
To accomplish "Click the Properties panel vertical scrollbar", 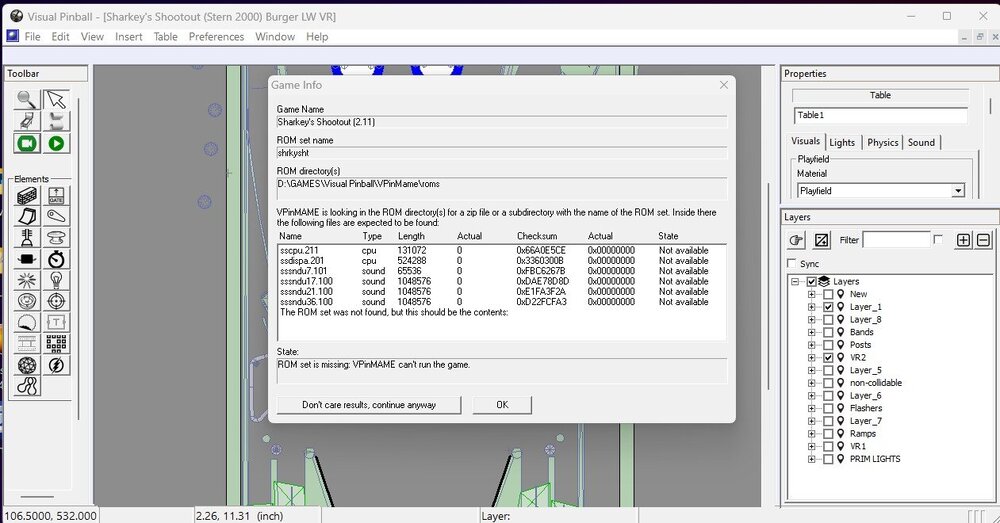I will tap(990, 106).
